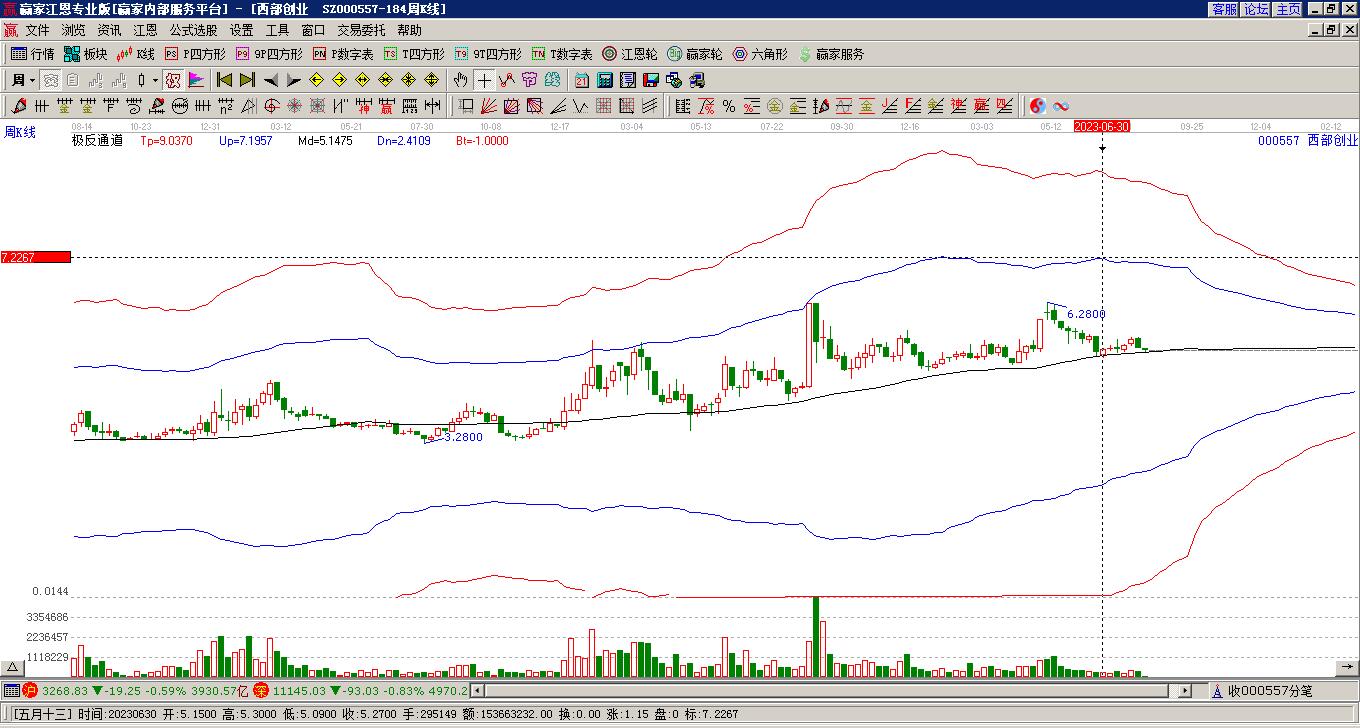Click the 7.2267 red price label
The image size is (1360, 728).
coord(36,257)
